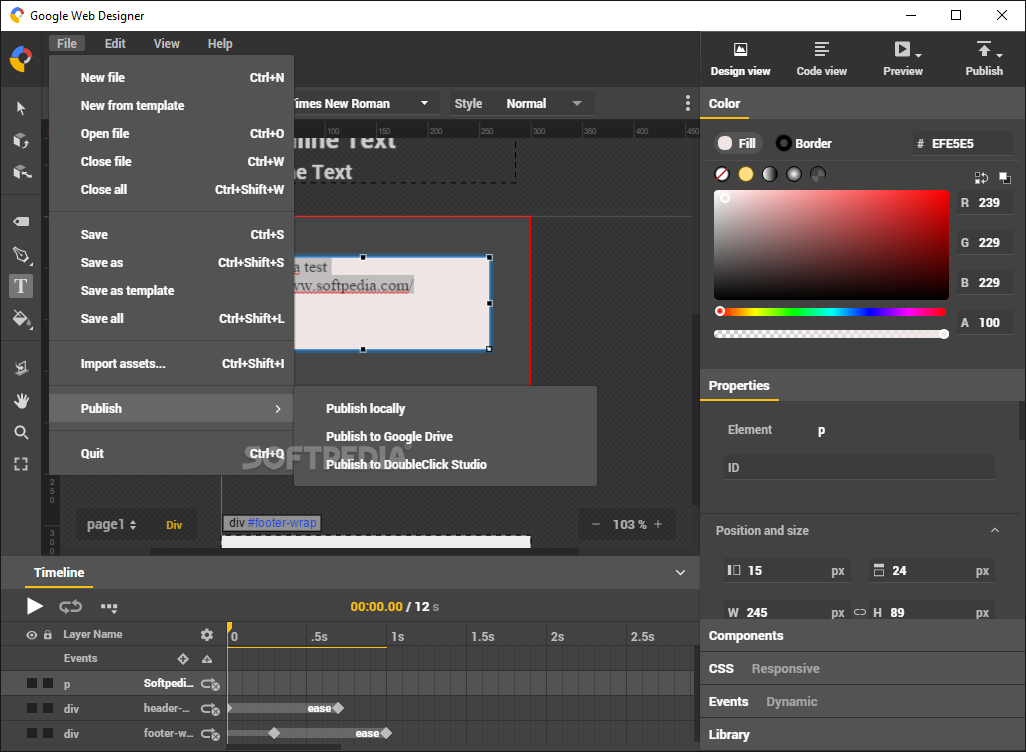Image resolution: width=1026 pixels, height=752 pixels.
Task: Choose the linear gradient fill type
Action: (x=770, y=174)
